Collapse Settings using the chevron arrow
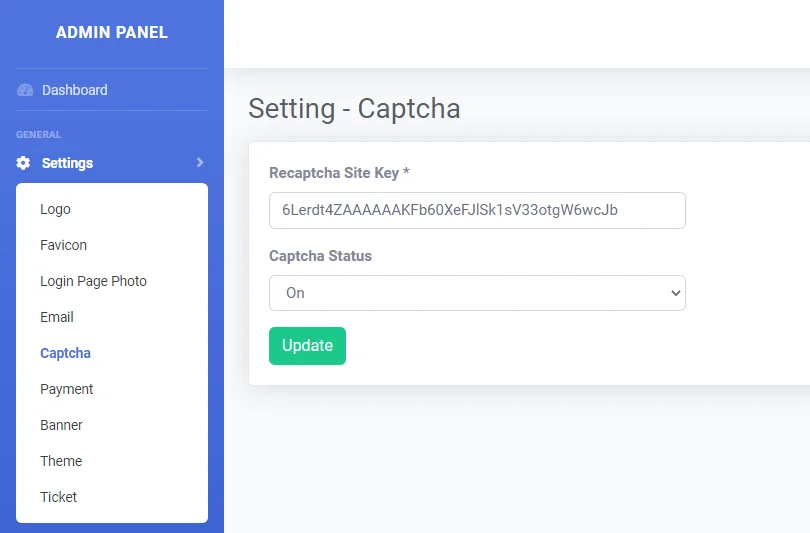Image resolution: width=810 pixels, height=533 pixels. (x=200, y=163)
